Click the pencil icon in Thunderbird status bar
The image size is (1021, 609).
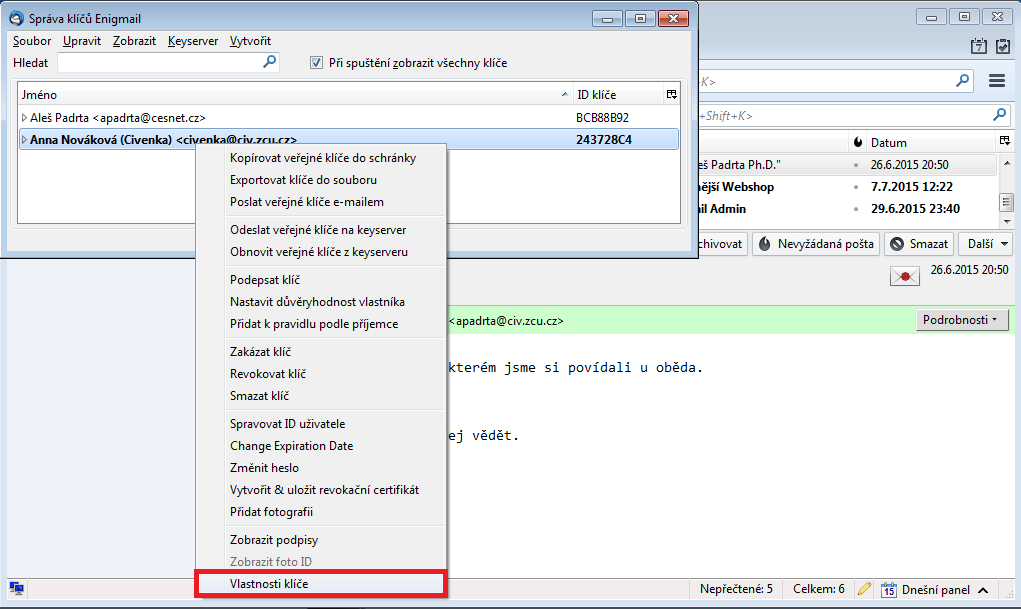864,589
